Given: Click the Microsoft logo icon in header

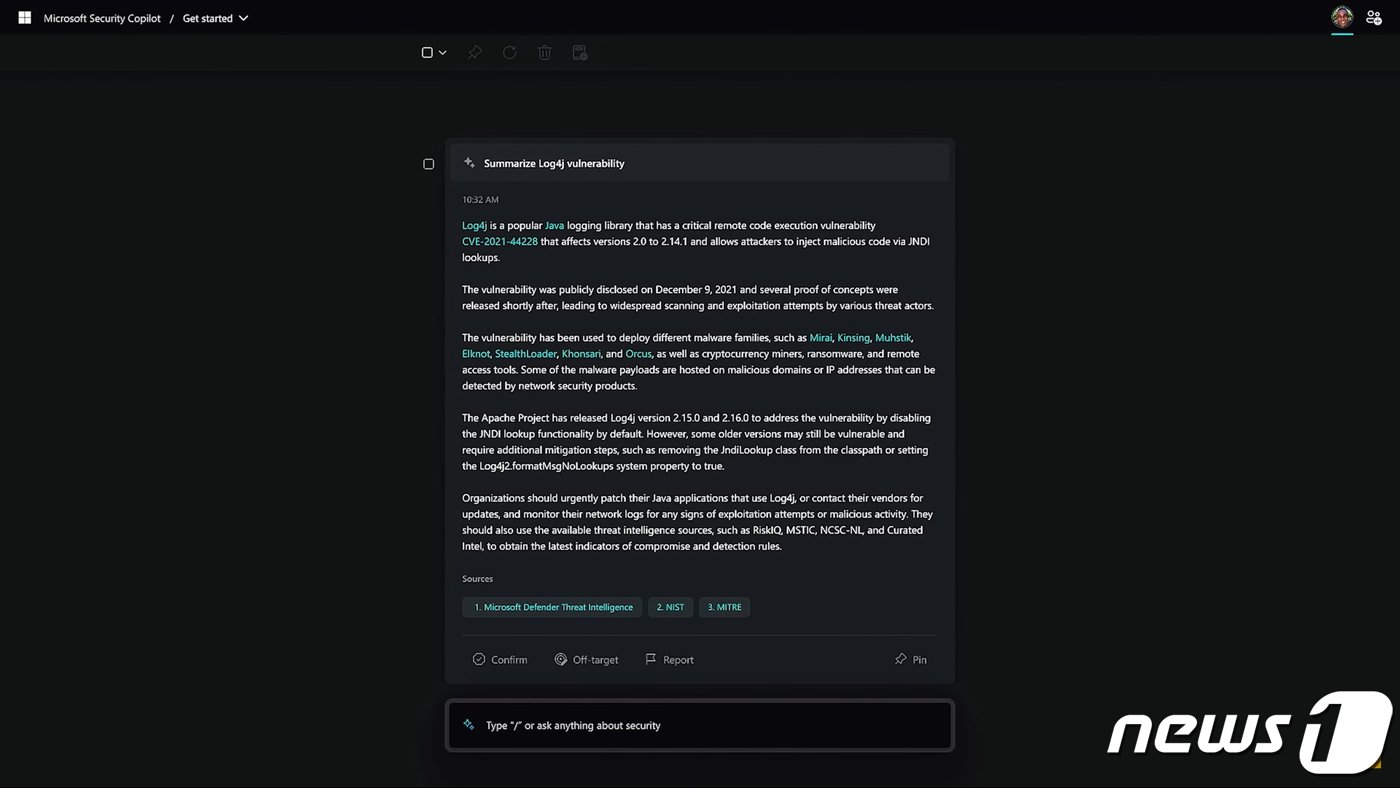Looking at the screenshot, I should (25, 18).
